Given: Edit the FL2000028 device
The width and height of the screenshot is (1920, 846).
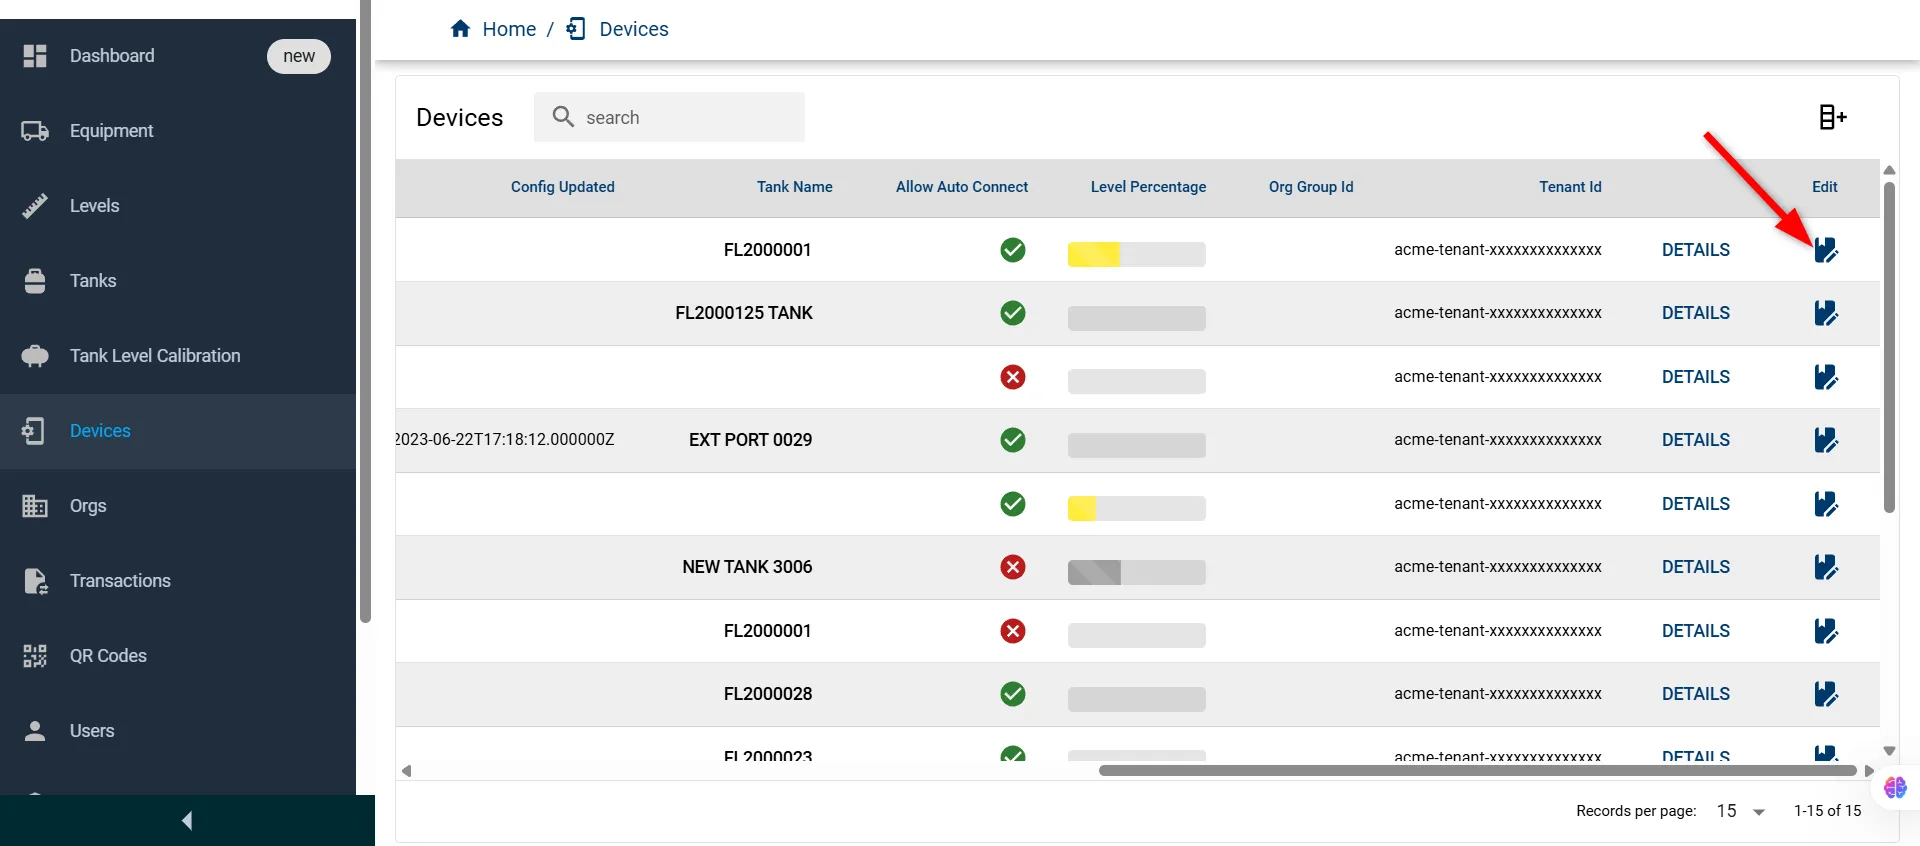Looking at the screenshot, I should (x=1826, y=694).
